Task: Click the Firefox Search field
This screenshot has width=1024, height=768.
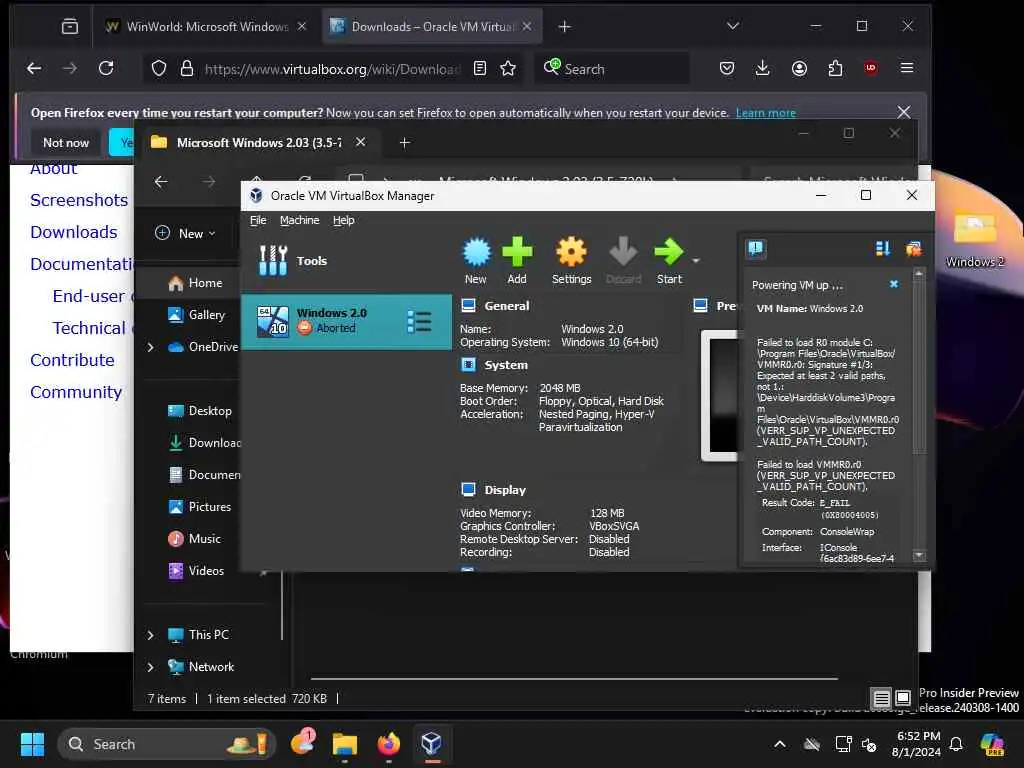Action: tap(613, 69)
